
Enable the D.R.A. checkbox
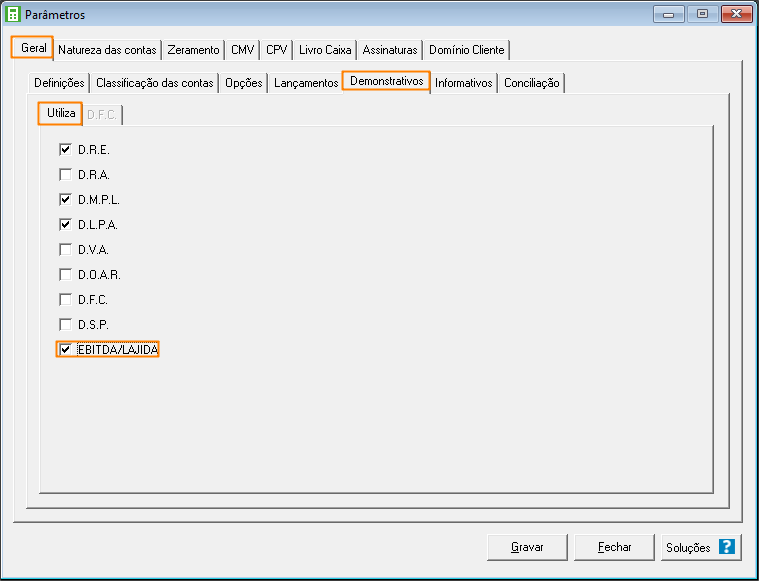[x=66, y=175]
